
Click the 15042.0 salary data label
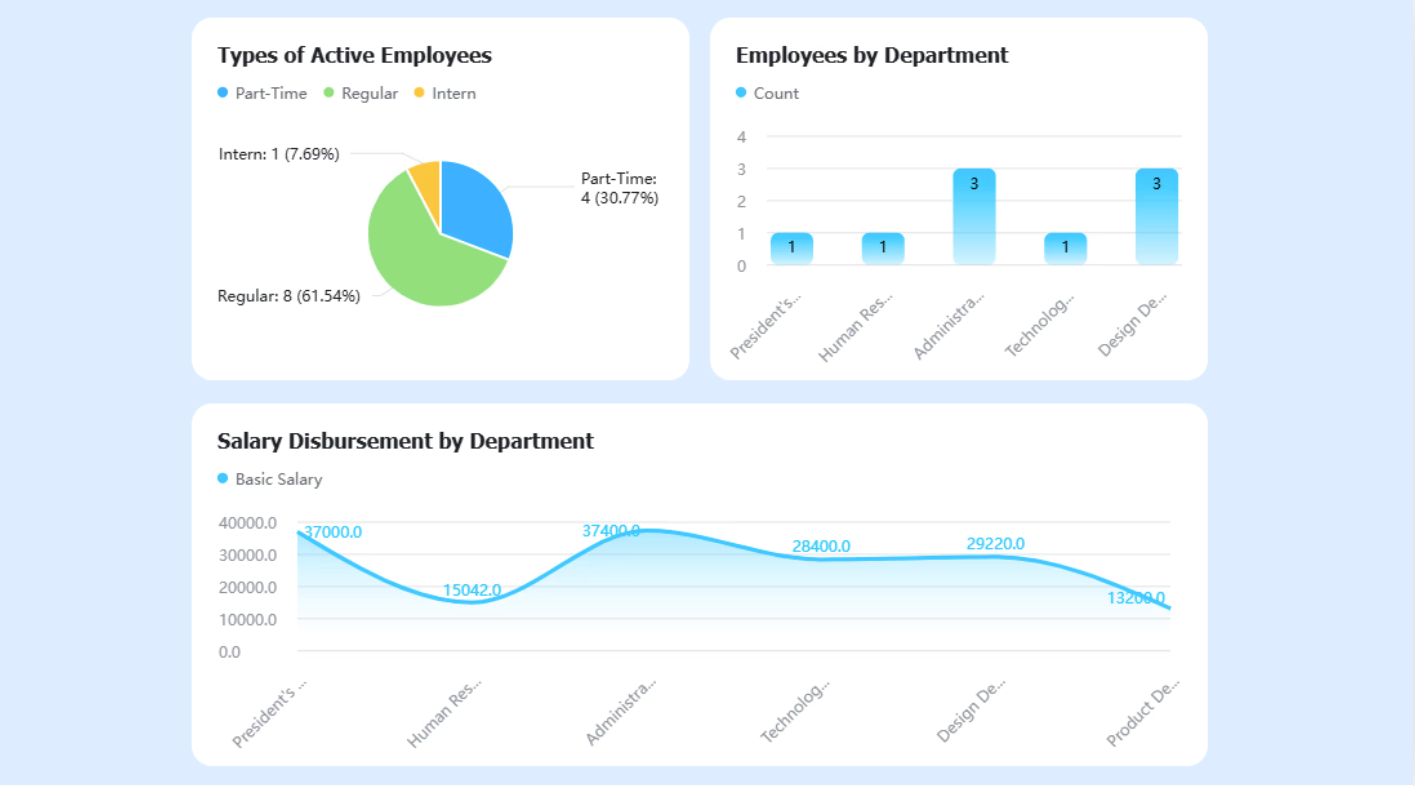472,591
